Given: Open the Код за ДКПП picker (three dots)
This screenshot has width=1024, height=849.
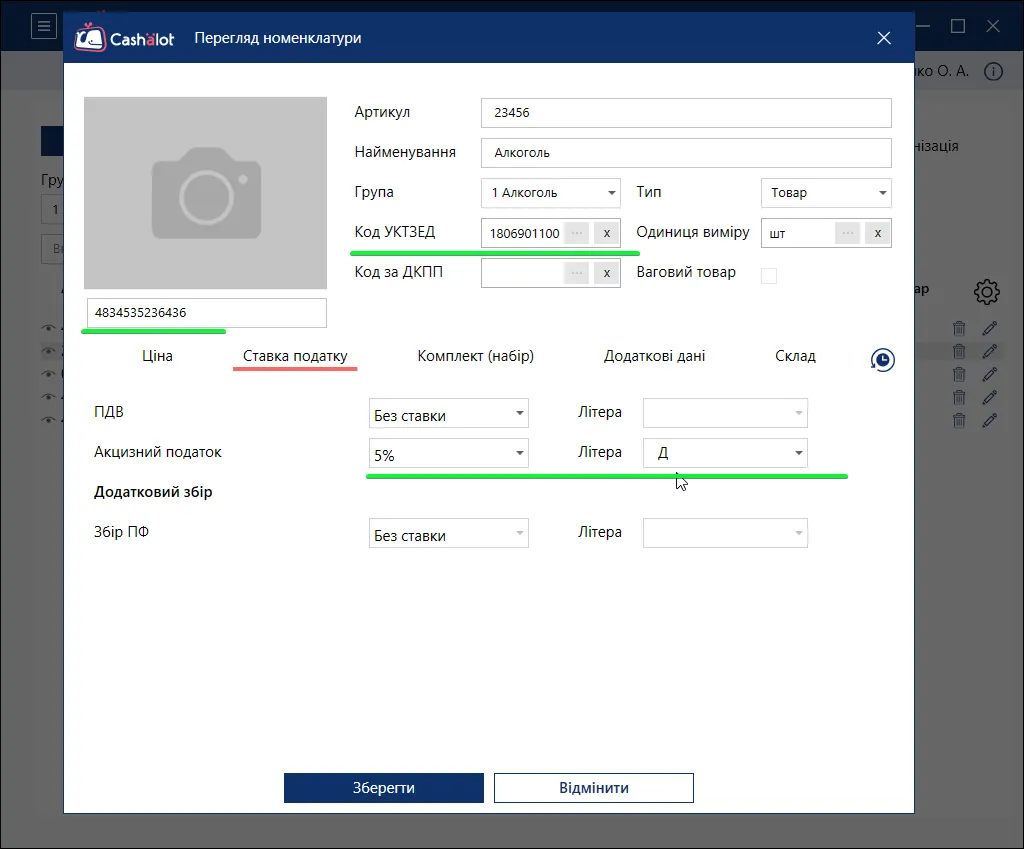Looking at the screenshot, I should click(x=577, y=273).
